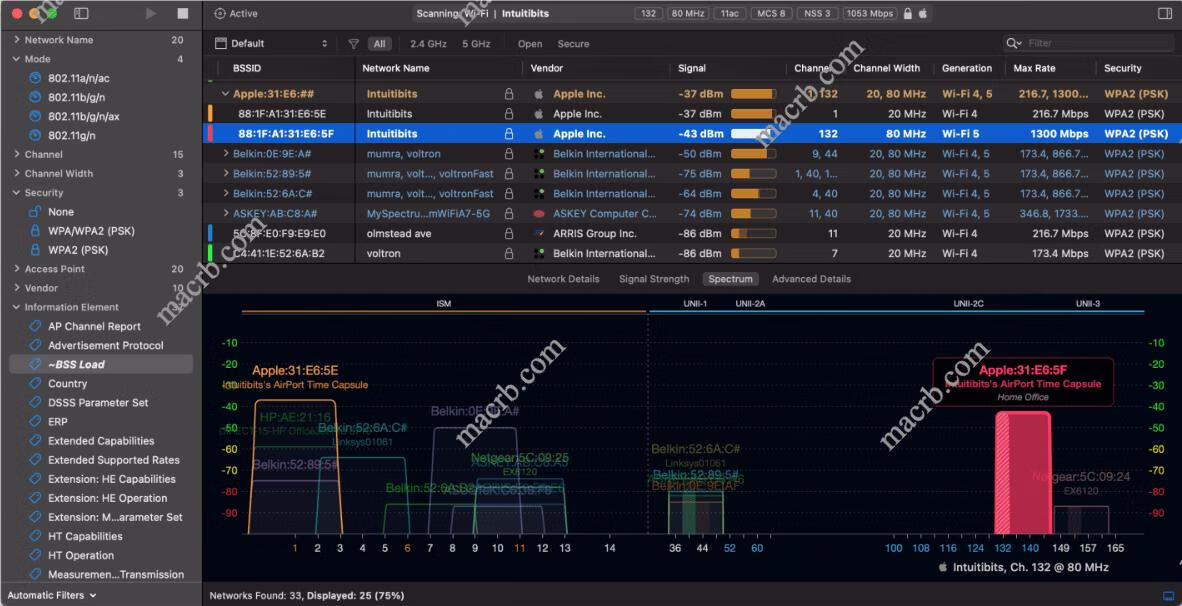1182x606 pixels.
Task: Switch to the Network Details tab
Action: pyautogui.click(x=563, y=279)
